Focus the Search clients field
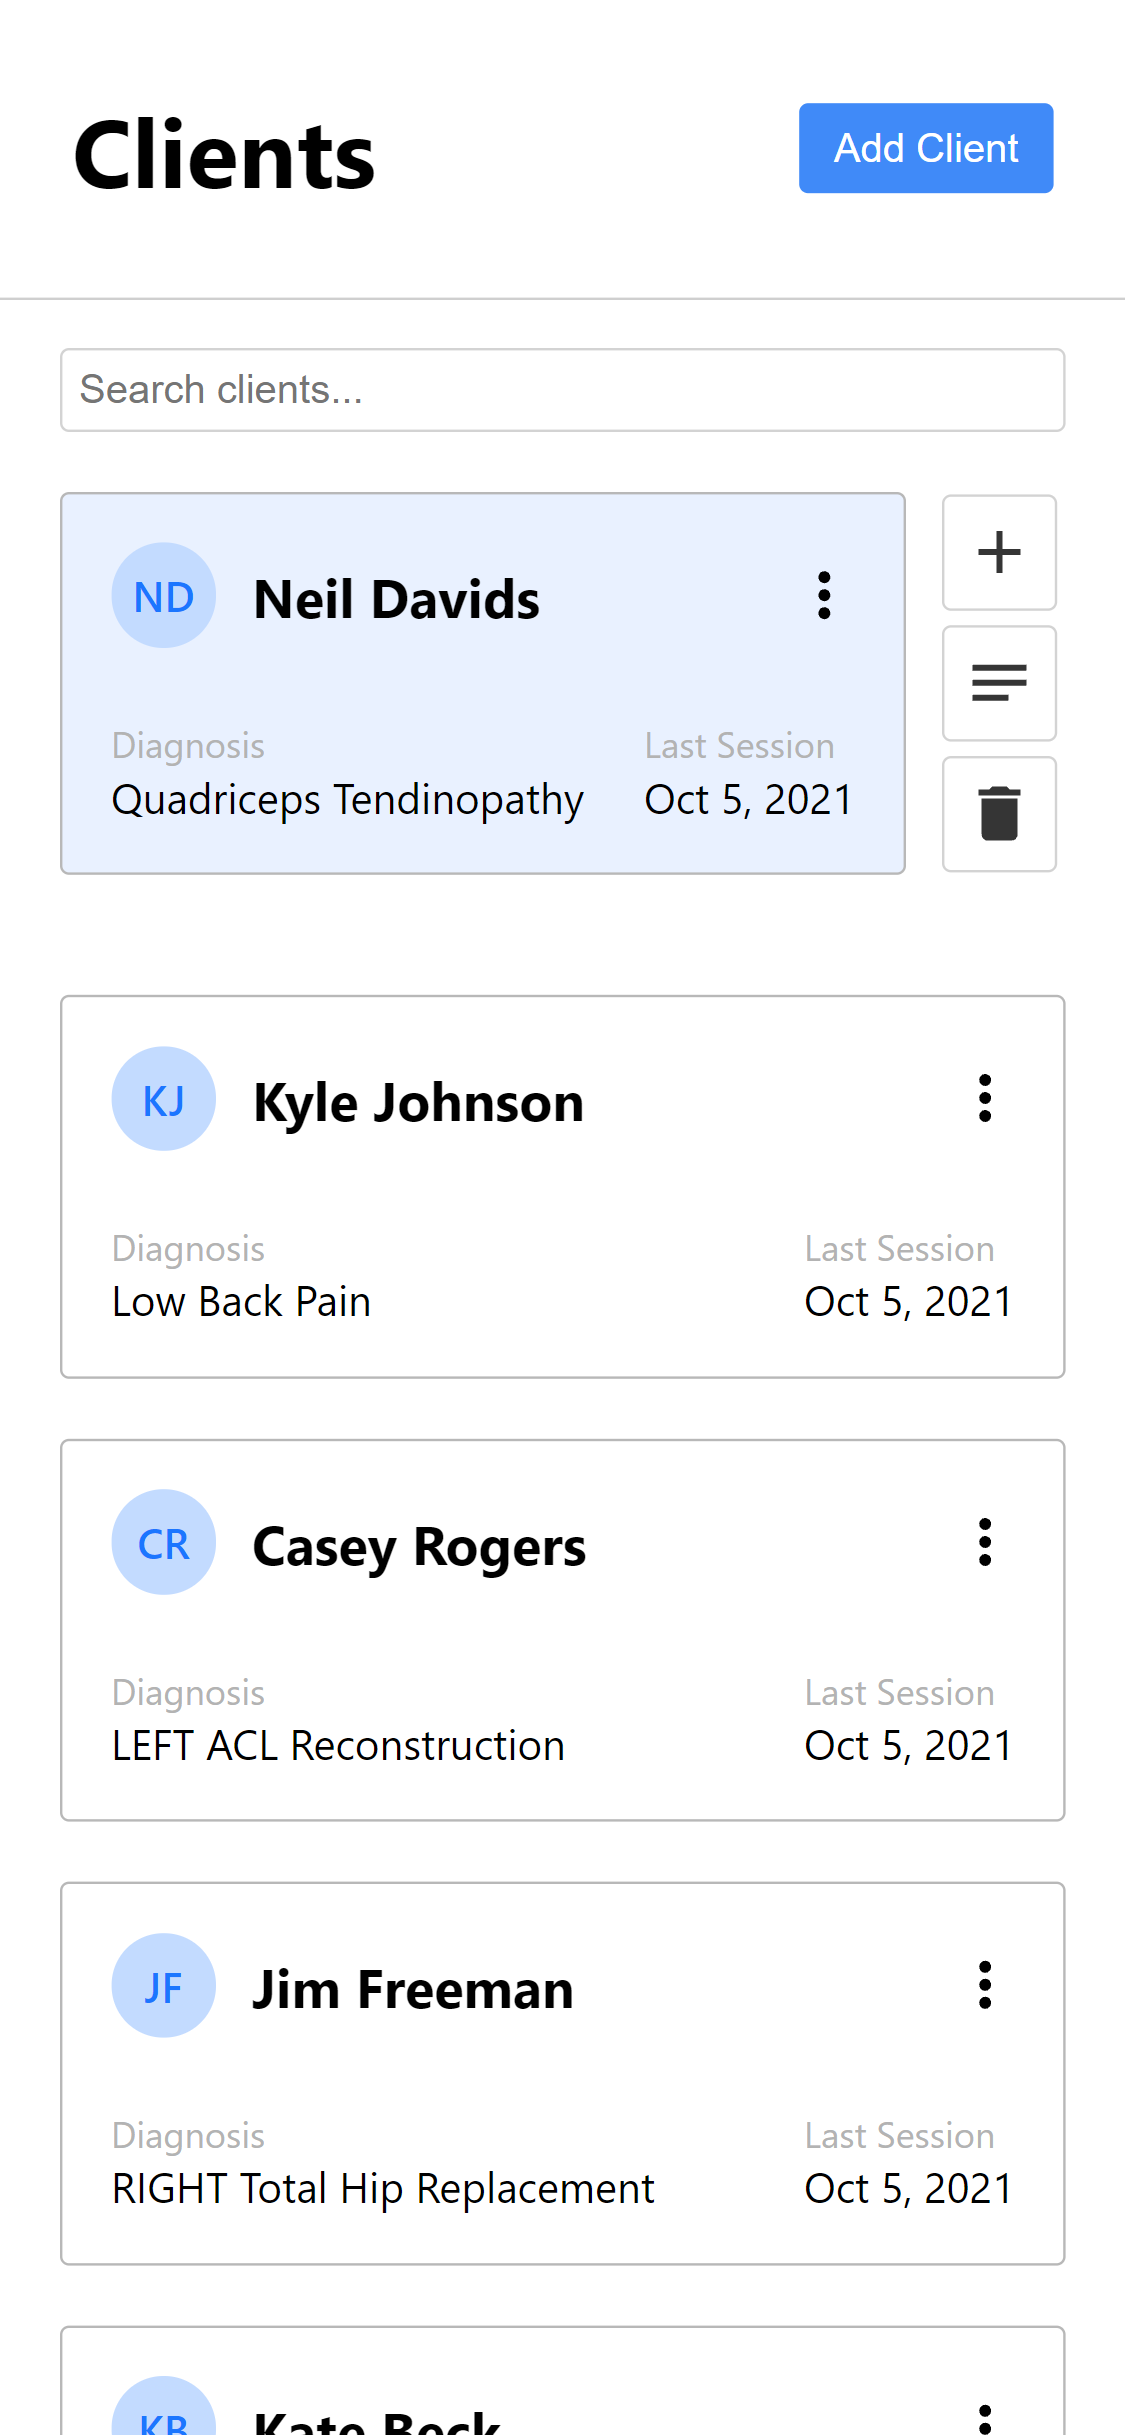 point(562,390)
